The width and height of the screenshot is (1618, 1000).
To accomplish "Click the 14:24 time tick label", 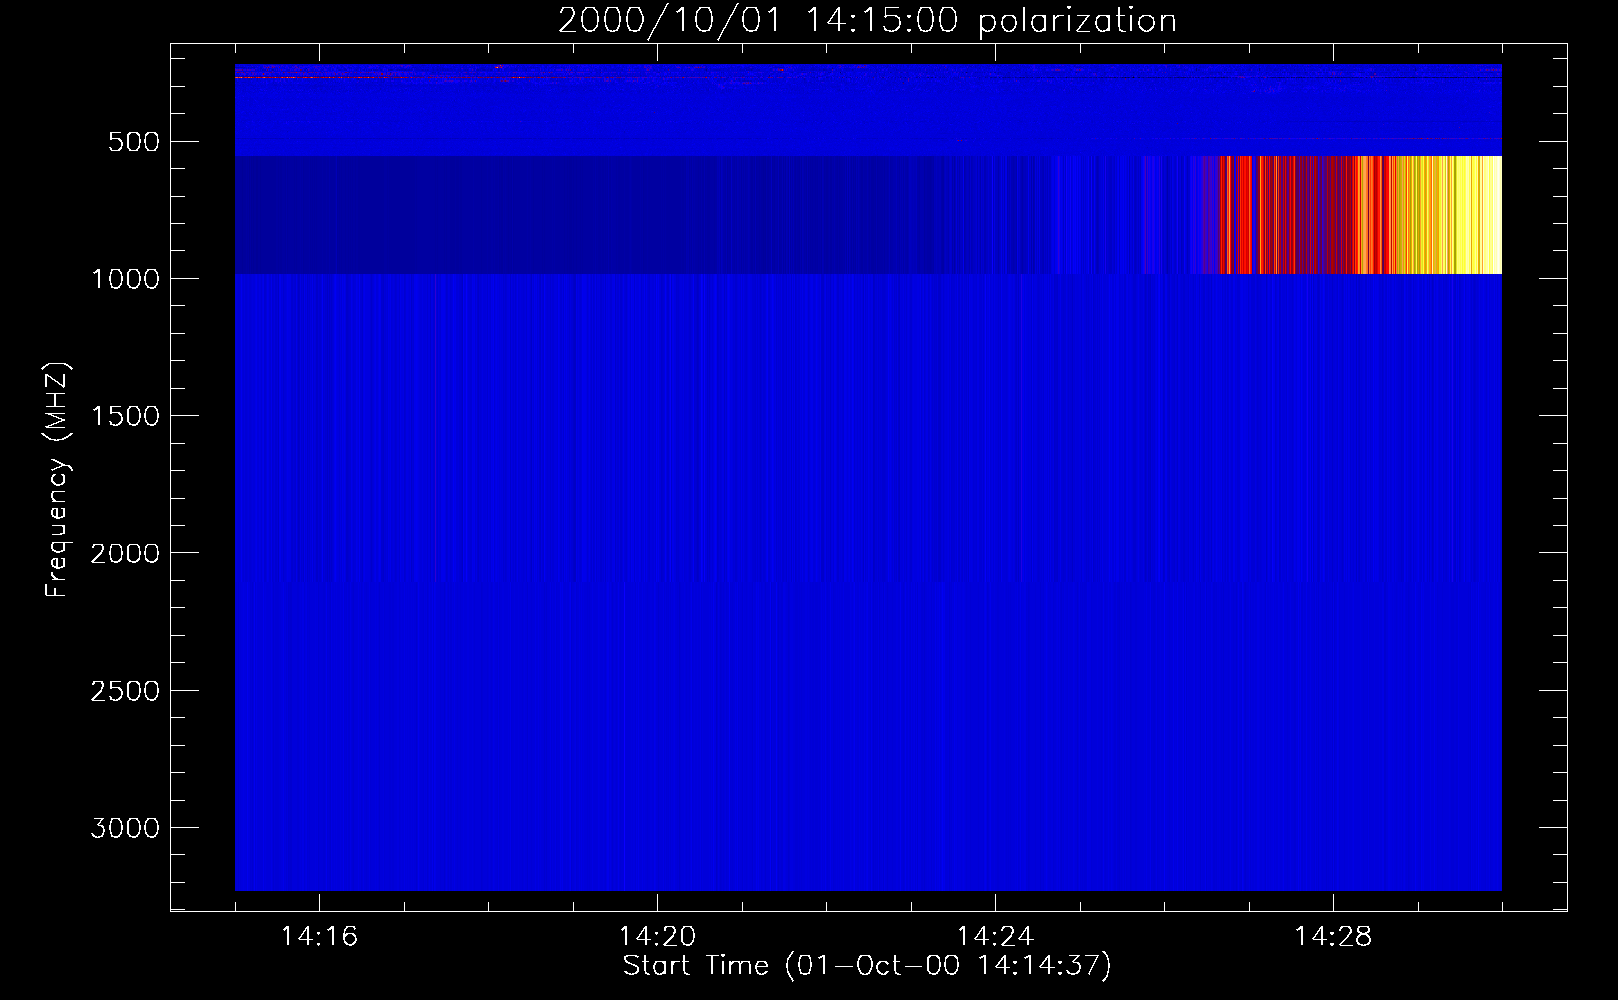I will [995, 937].
